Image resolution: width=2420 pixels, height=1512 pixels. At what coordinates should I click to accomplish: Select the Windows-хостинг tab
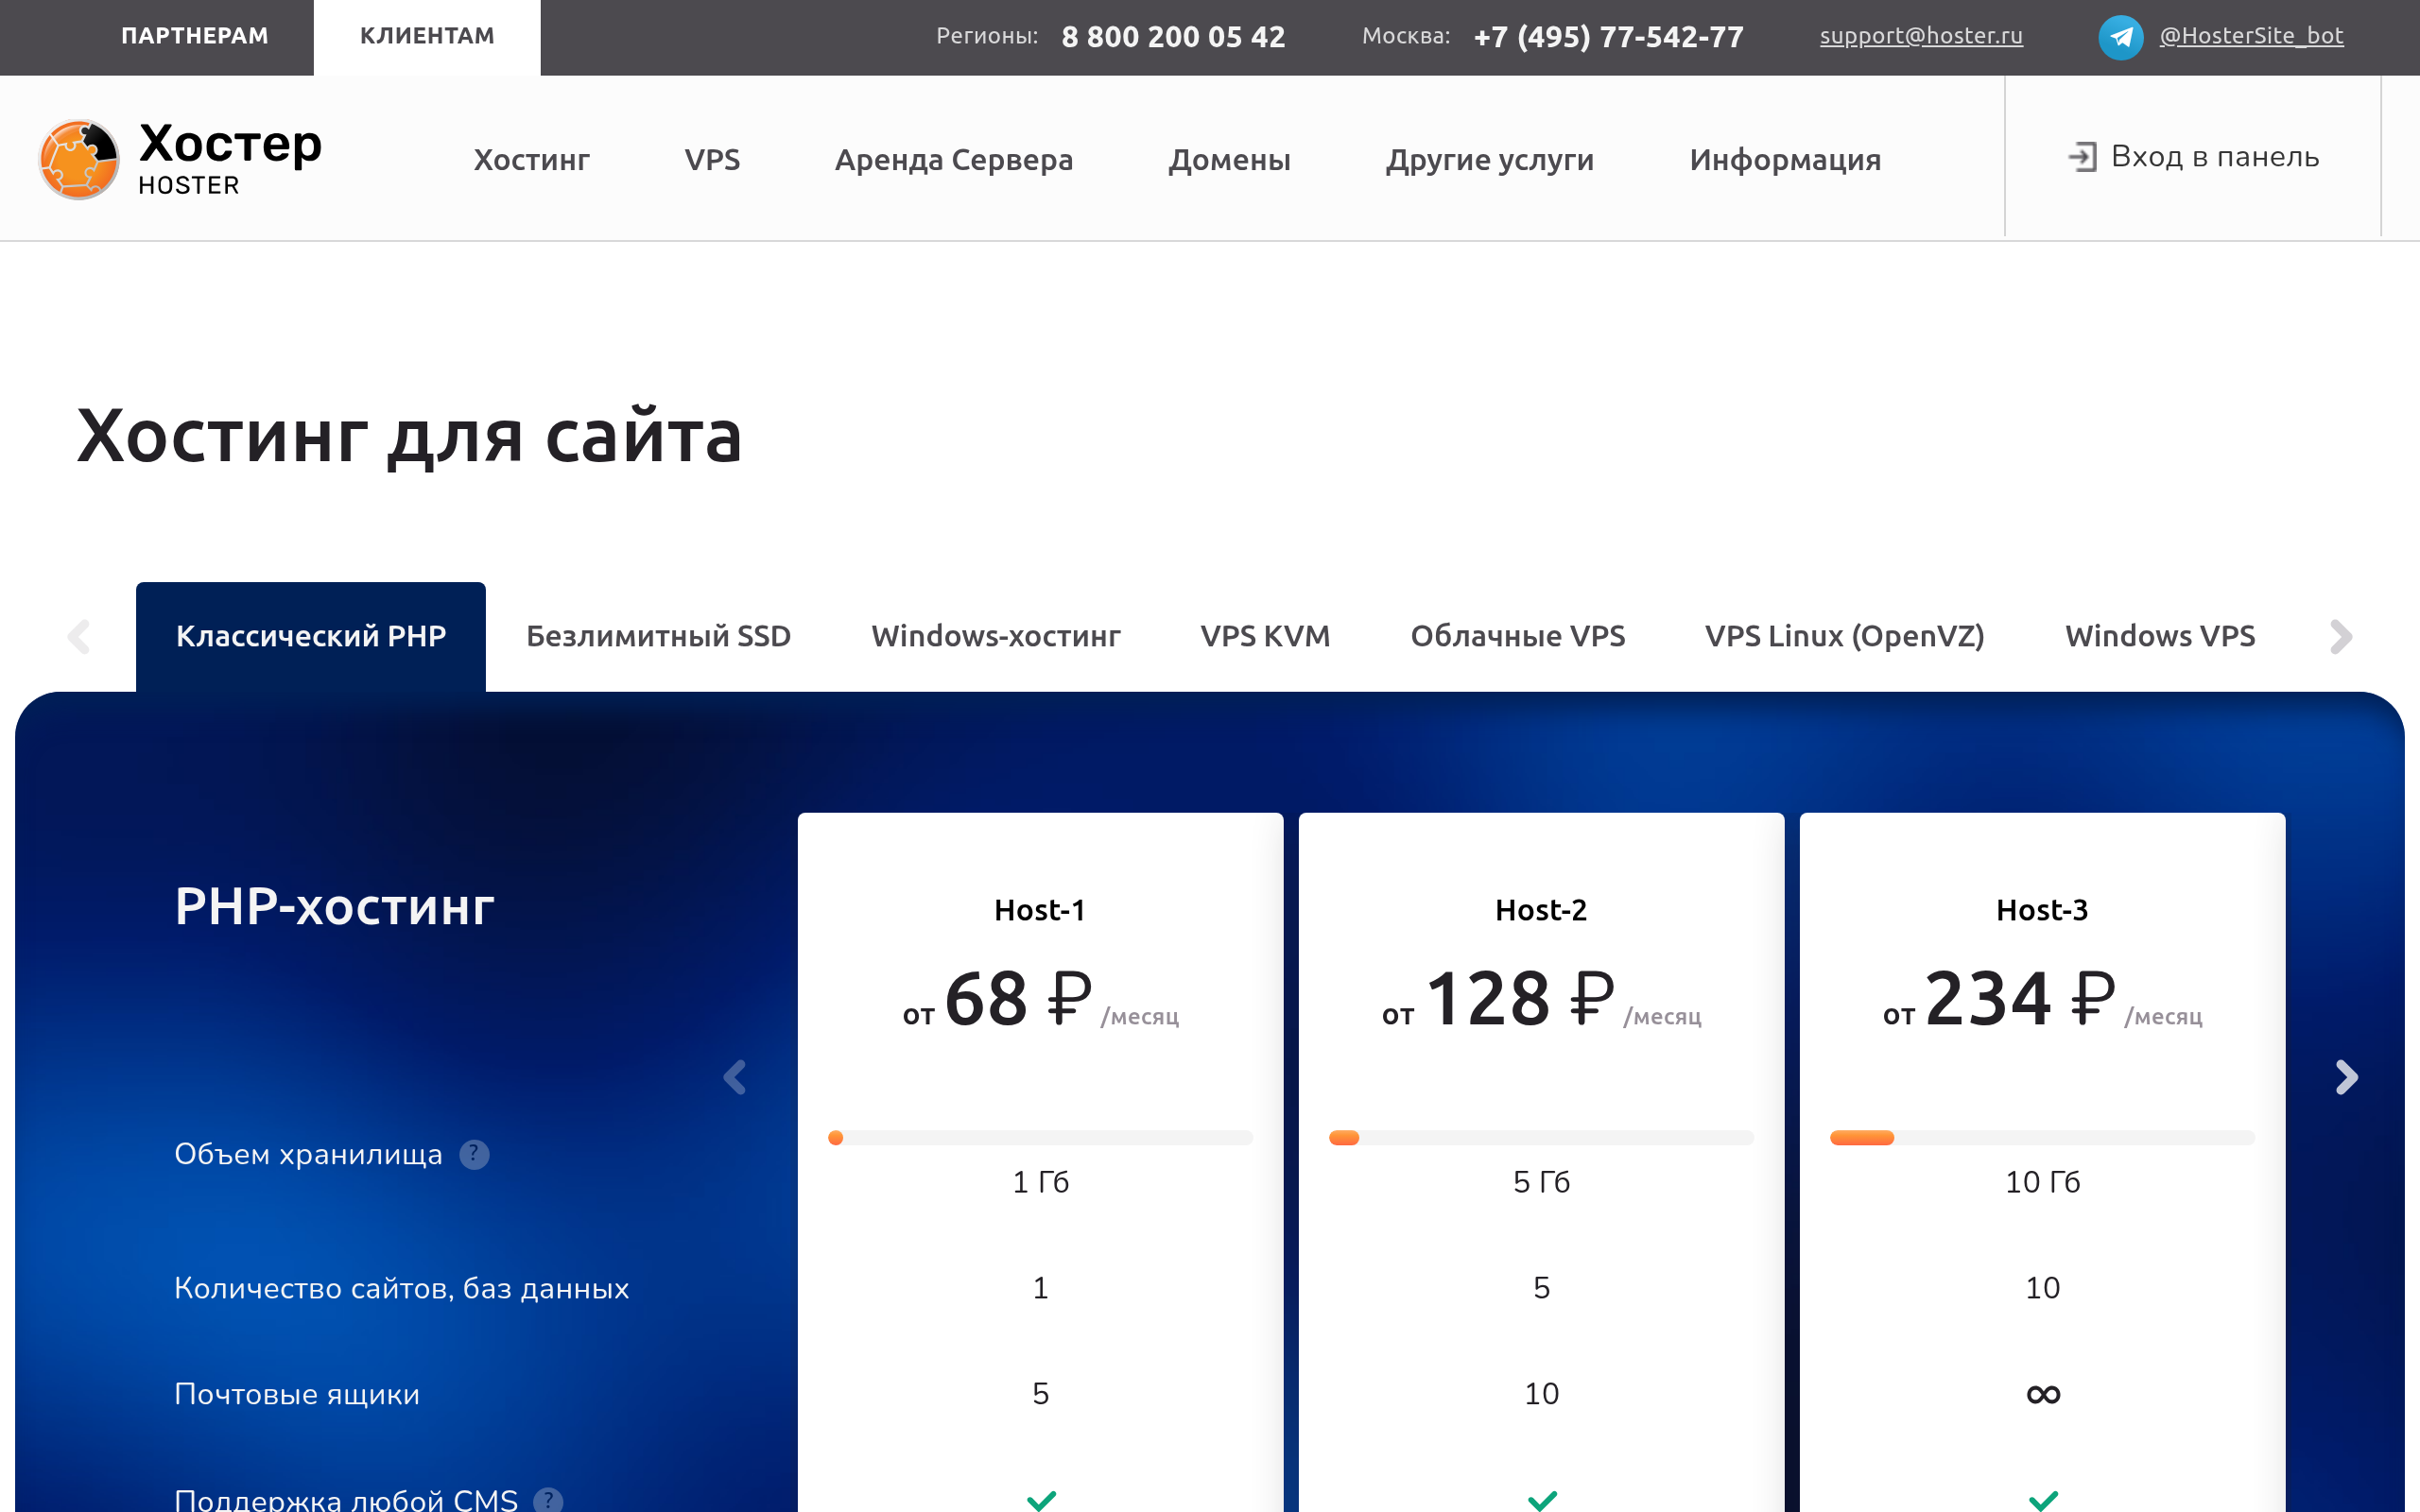point(996,636)
